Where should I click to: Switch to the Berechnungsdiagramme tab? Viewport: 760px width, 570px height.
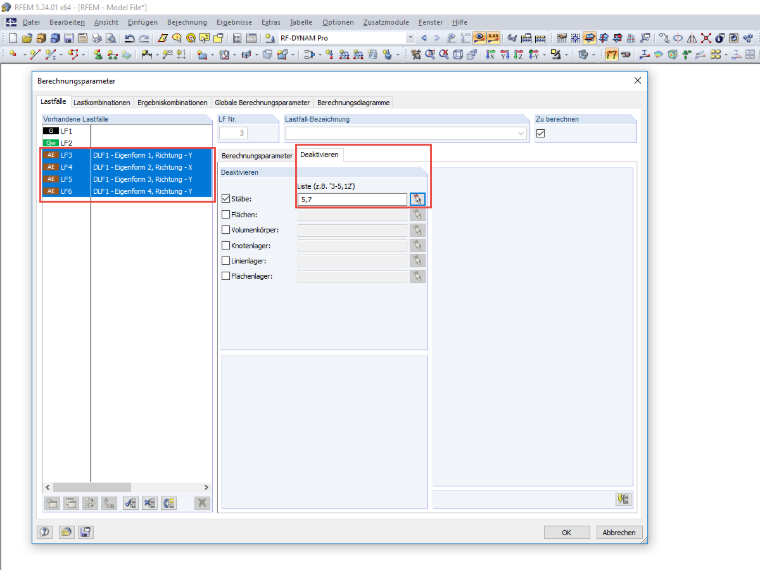[x=353, y=102]
